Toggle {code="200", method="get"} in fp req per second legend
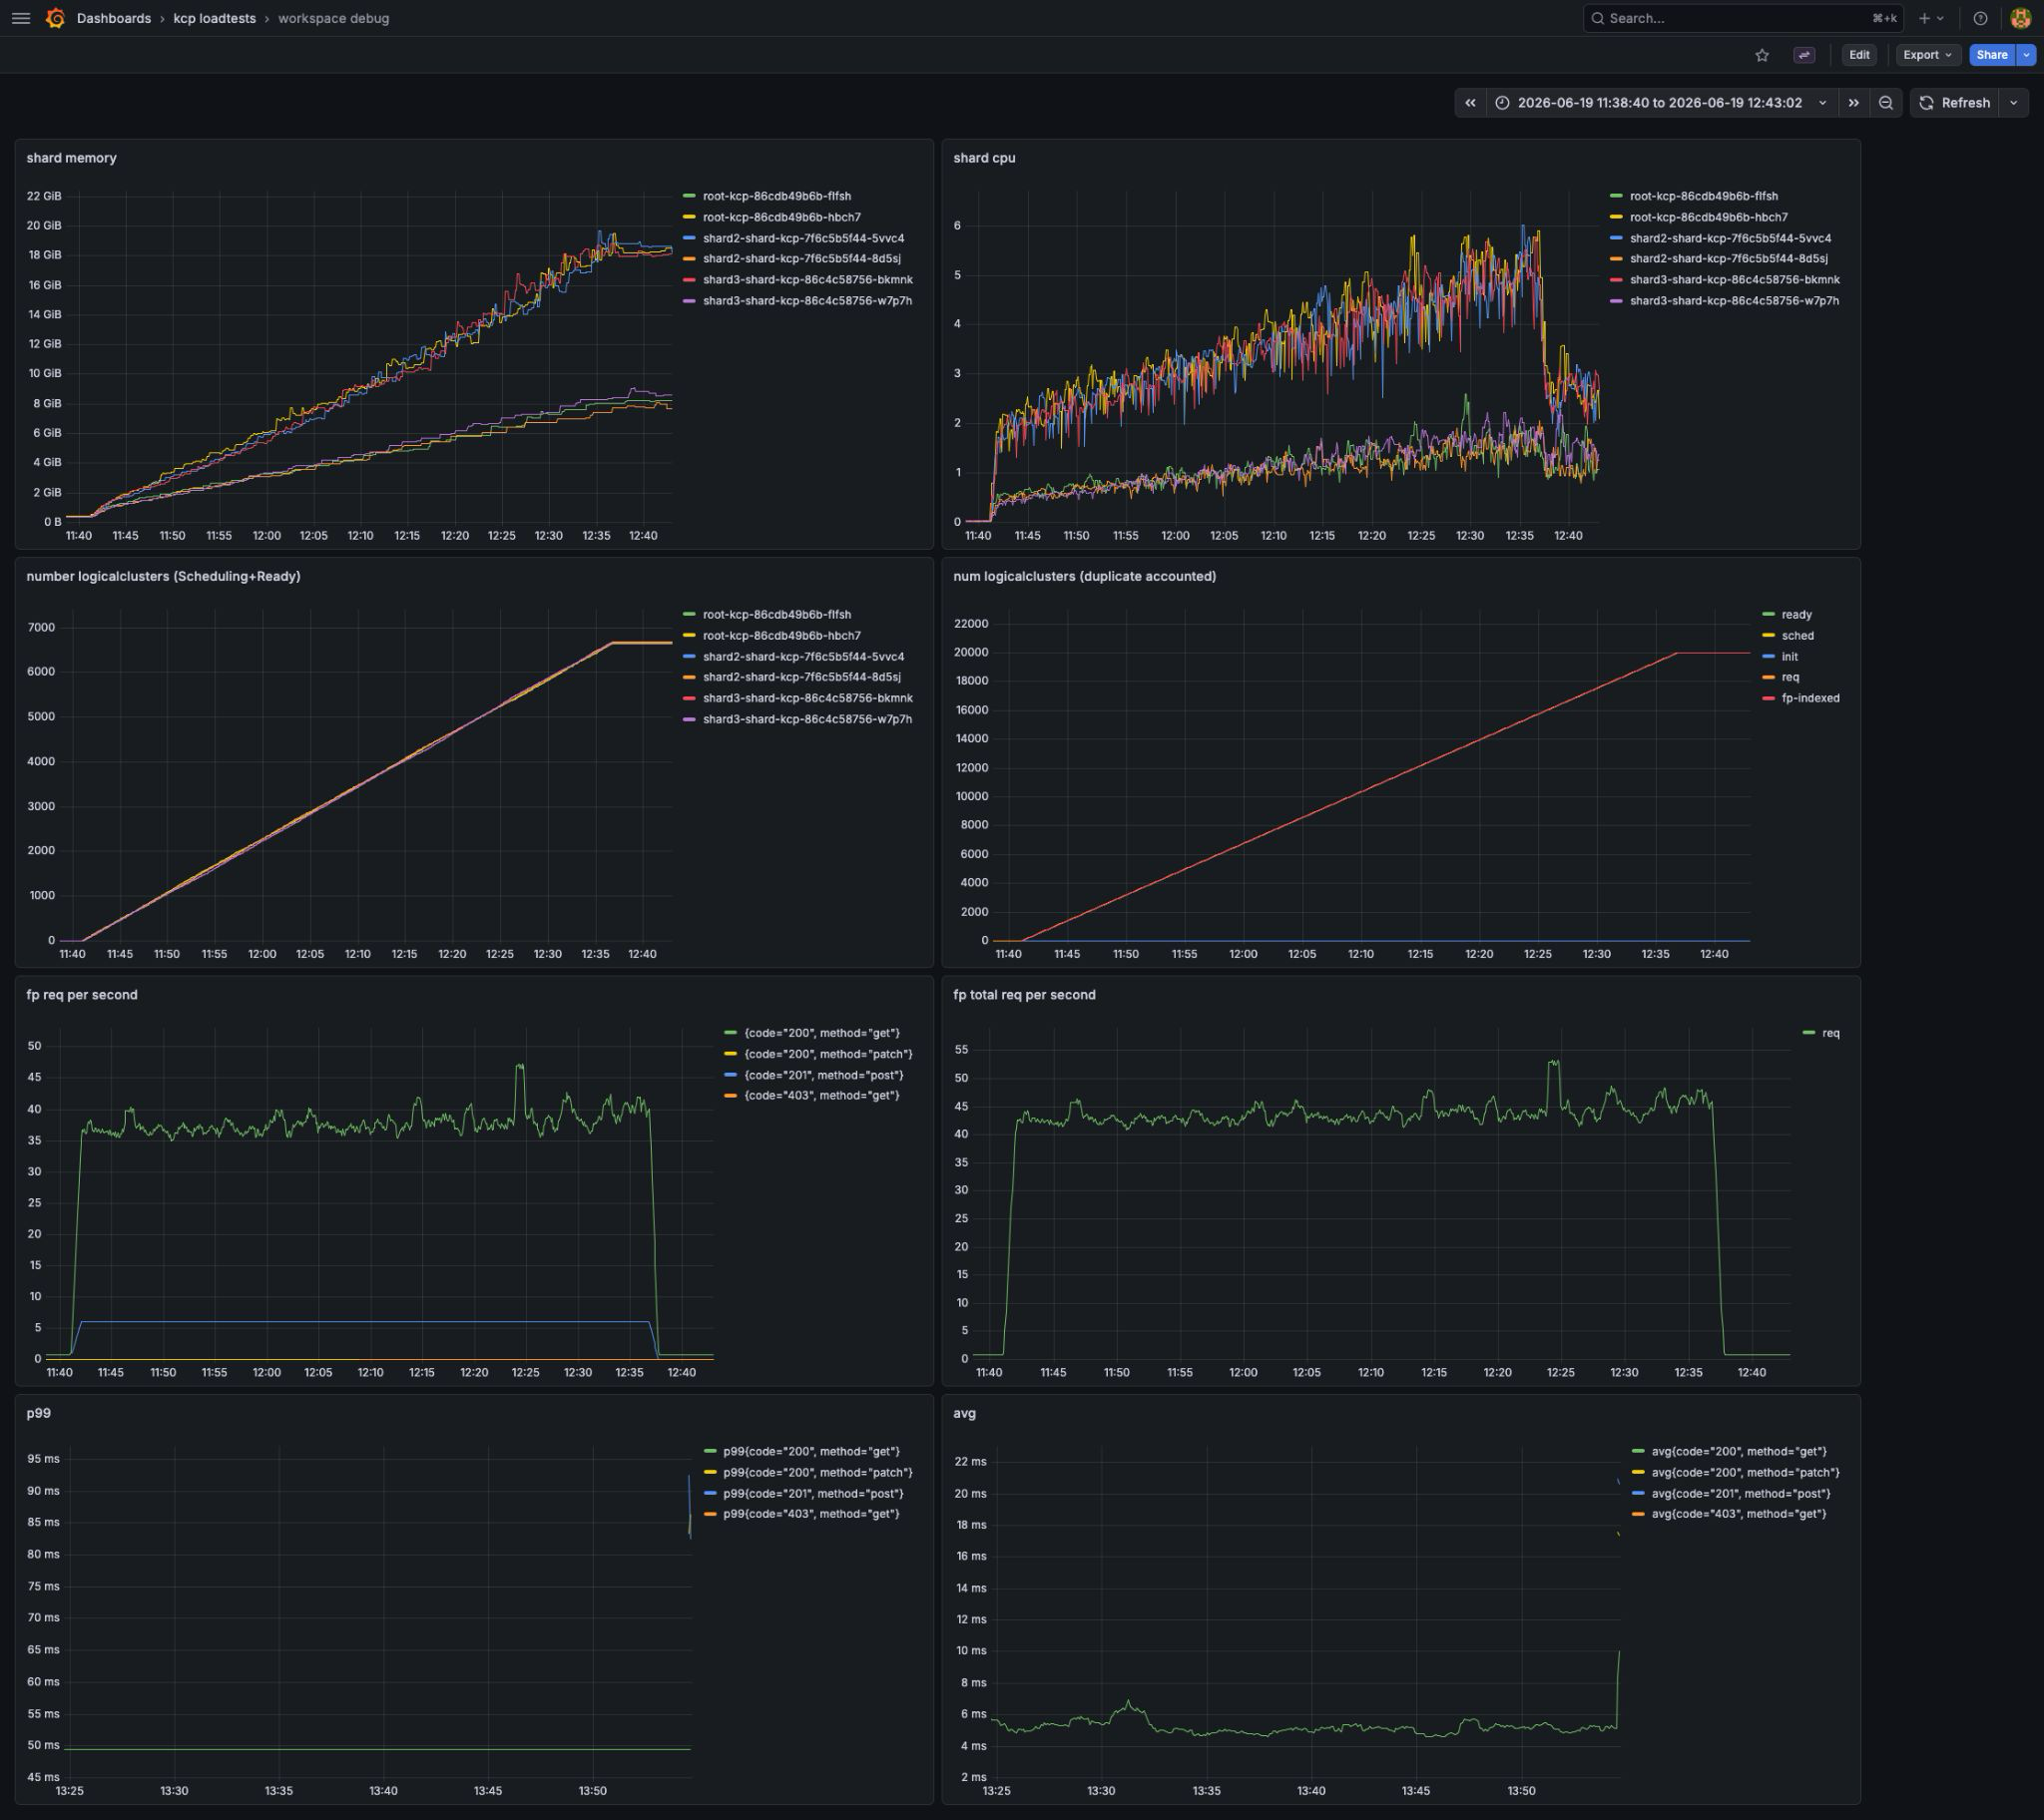Screen dimensions: 2044x1820 coord(821,1033)
